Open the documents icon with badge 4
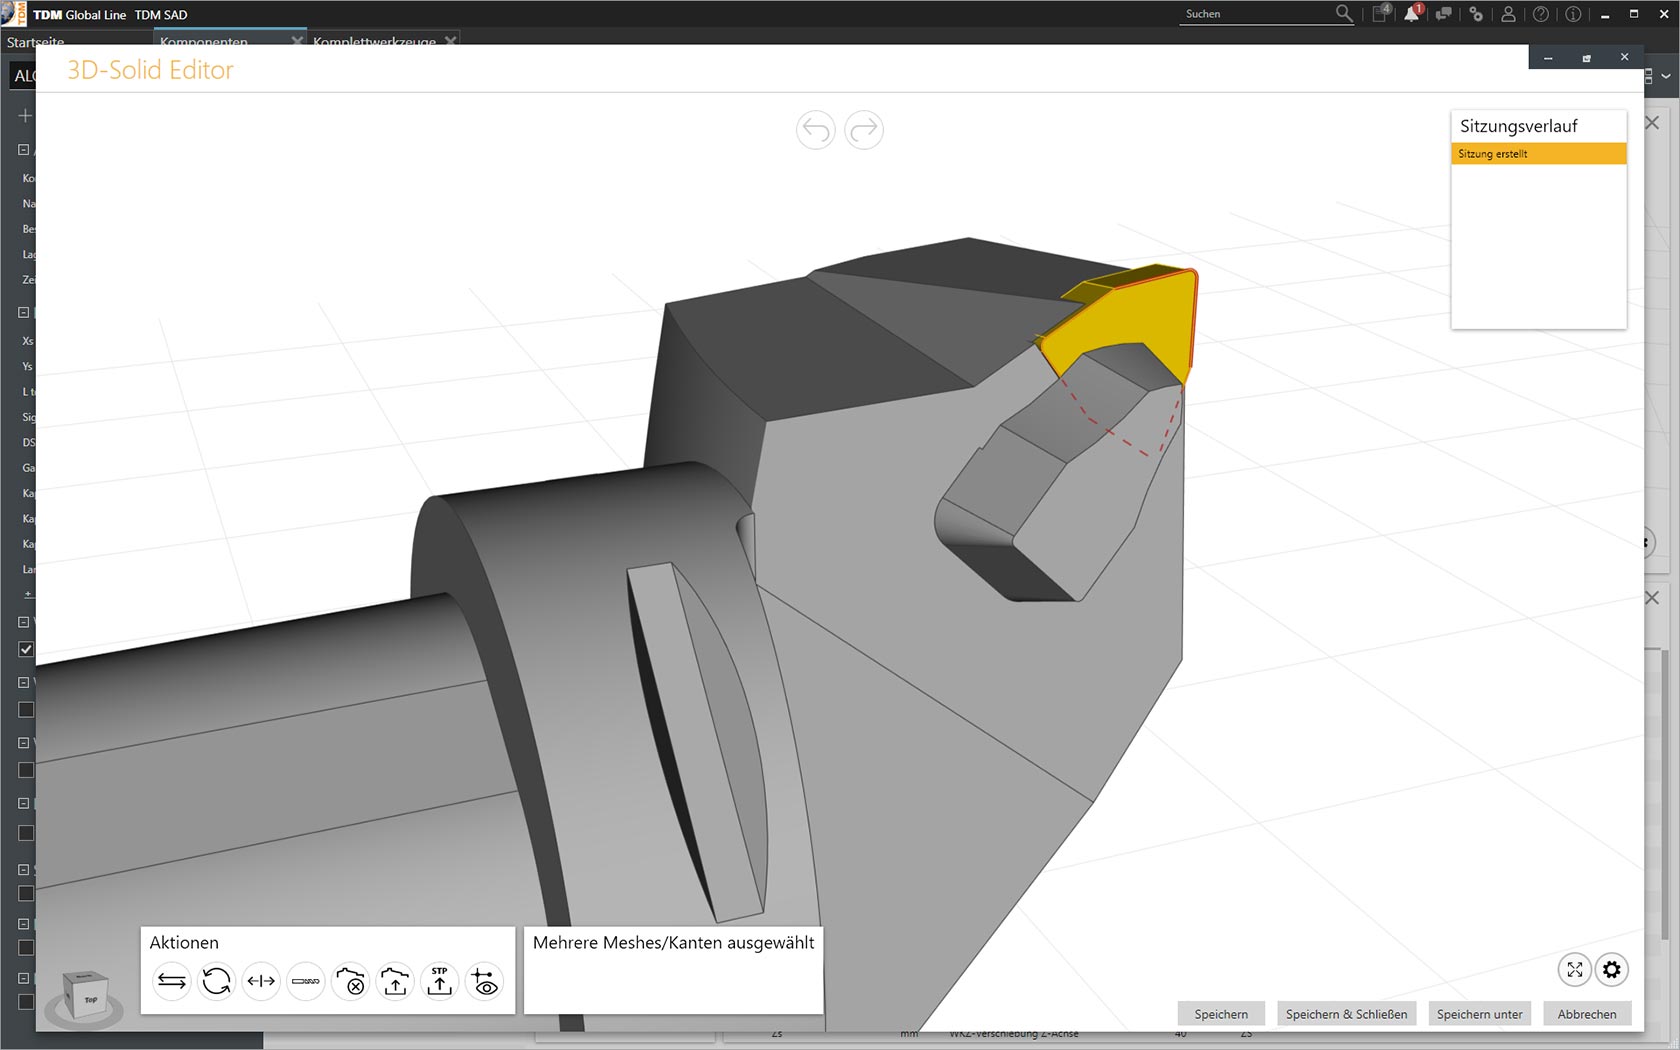This screenshot has height=1050, width=1680. (x=1380, y=14)
